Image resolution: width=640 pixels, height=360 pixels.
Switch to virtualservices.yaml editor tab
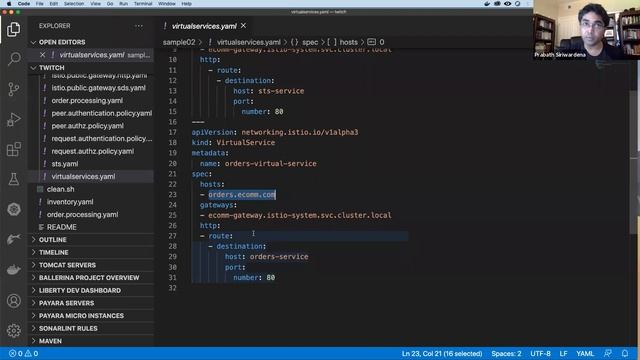tap(204, 26)
